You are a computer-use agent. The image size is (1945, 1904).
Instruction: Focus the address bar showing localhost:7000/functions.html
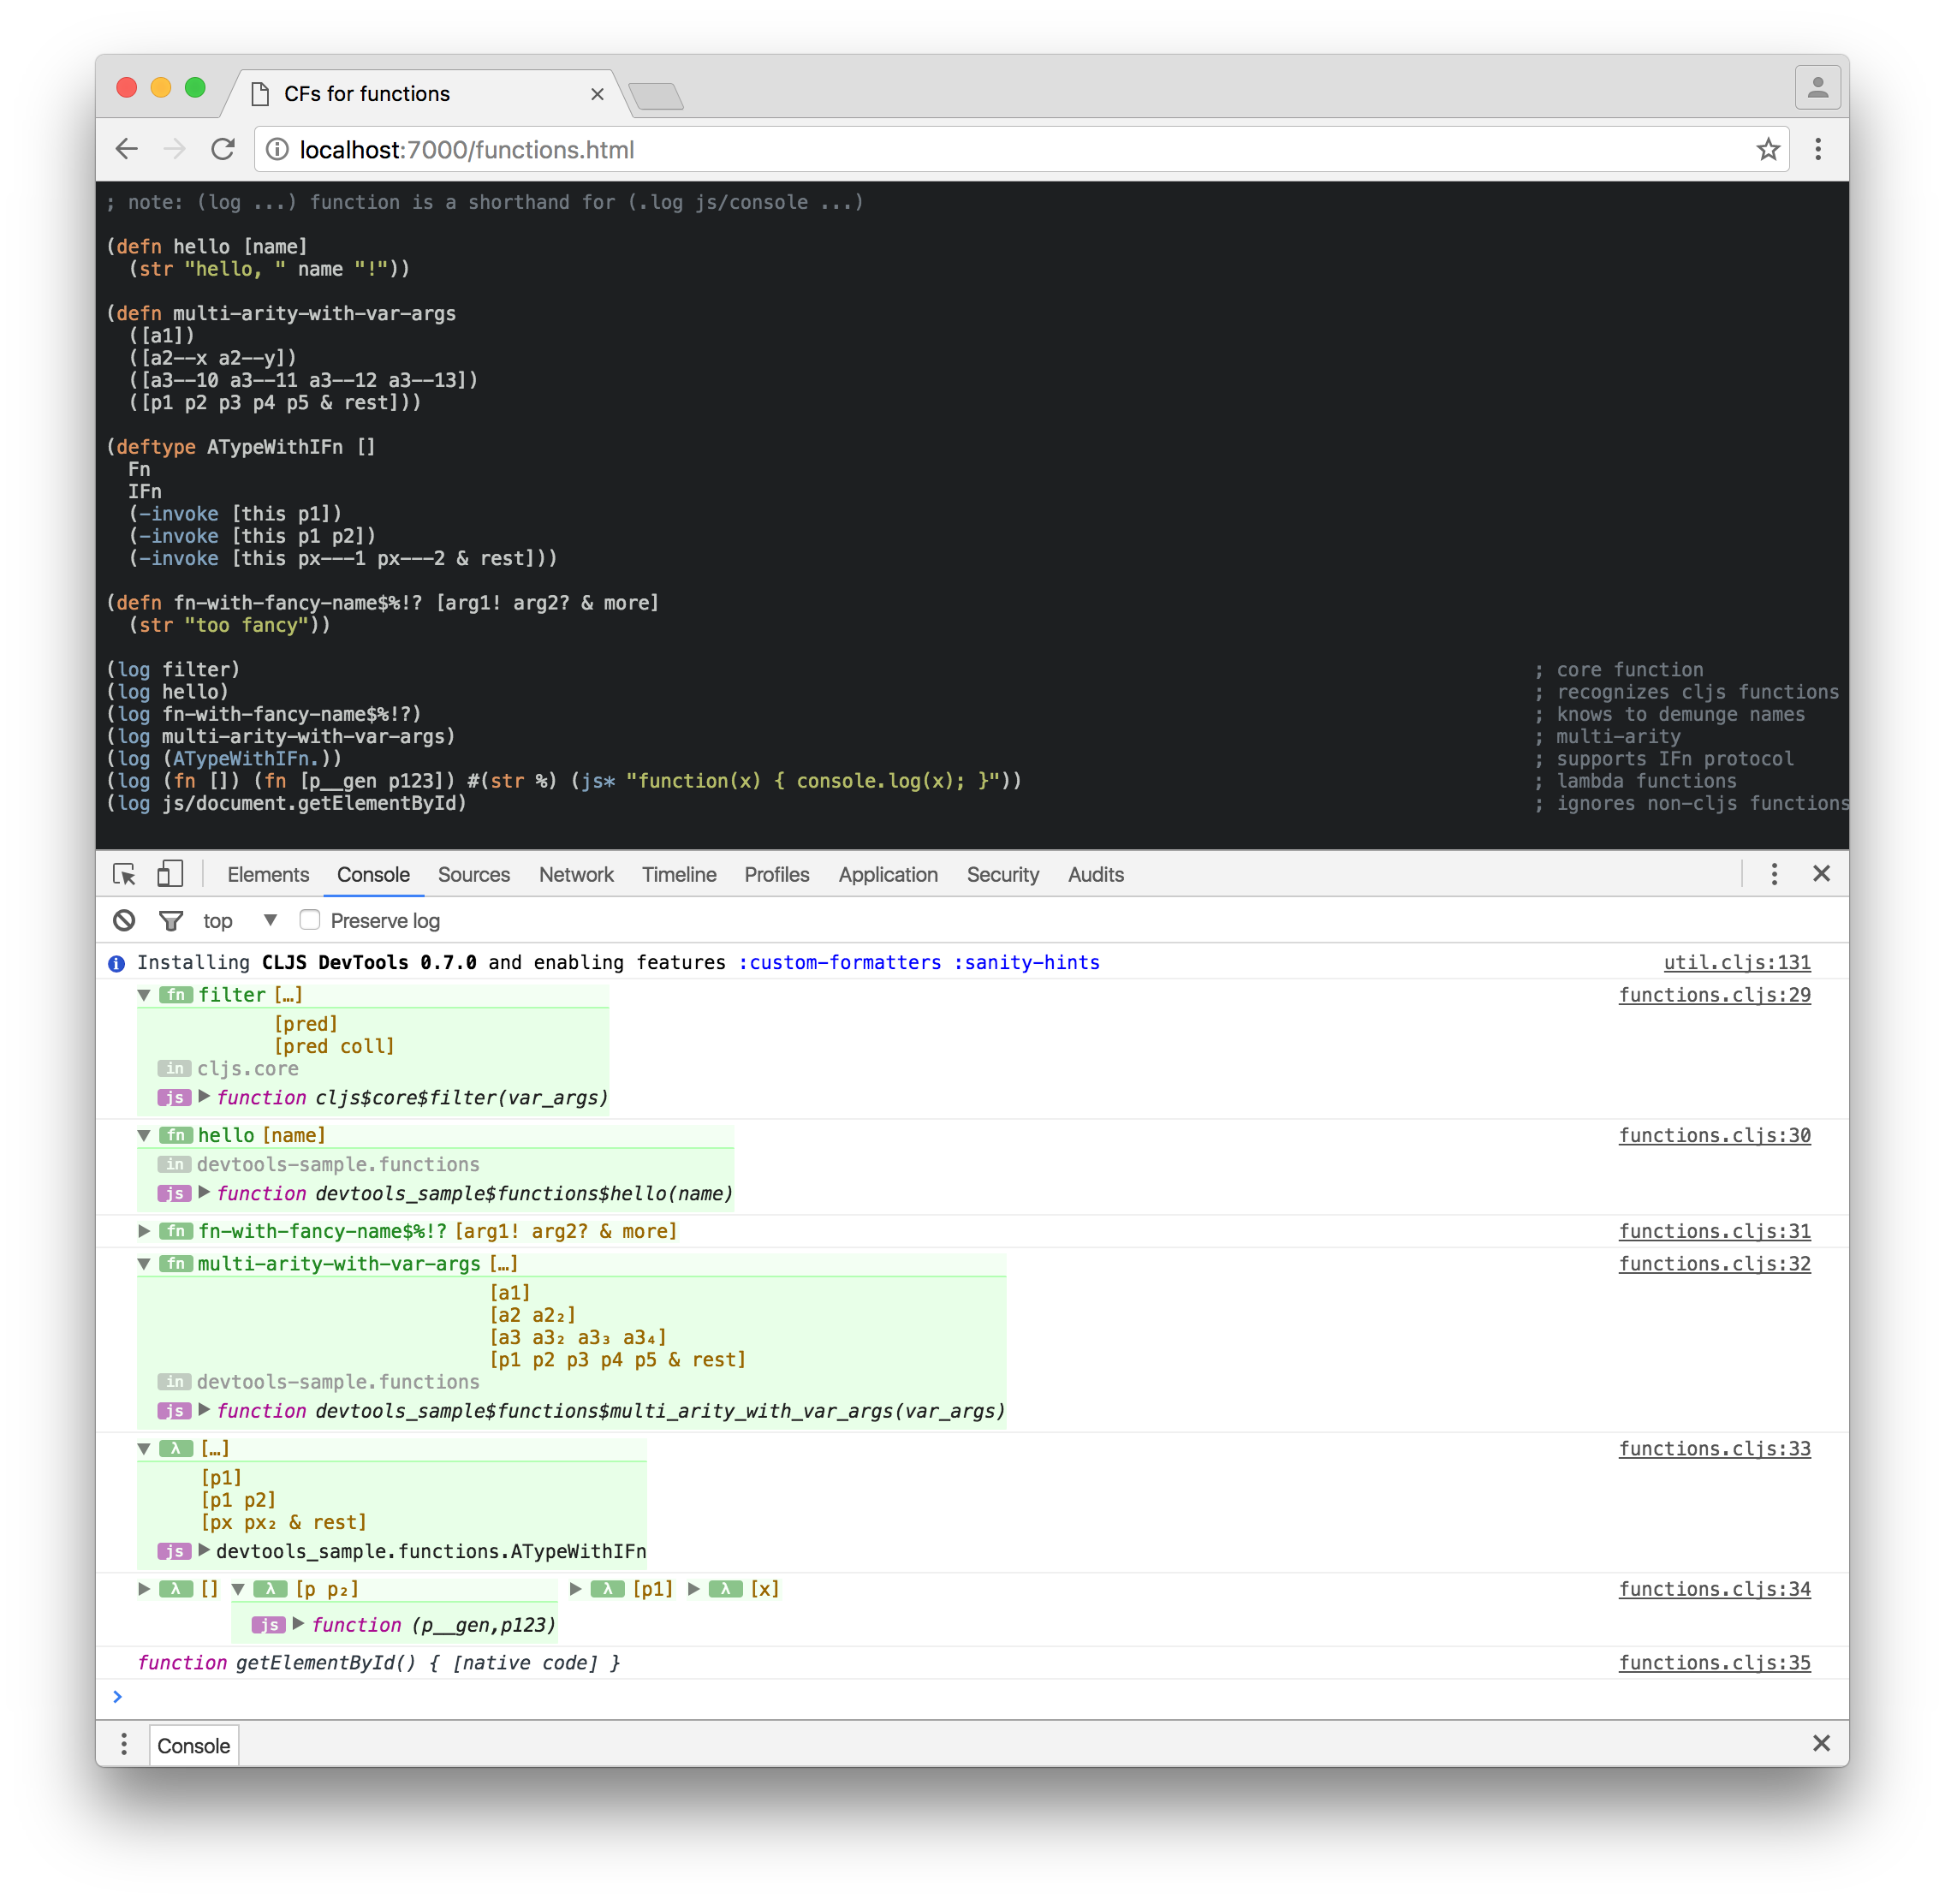[x=1020, y=149]
